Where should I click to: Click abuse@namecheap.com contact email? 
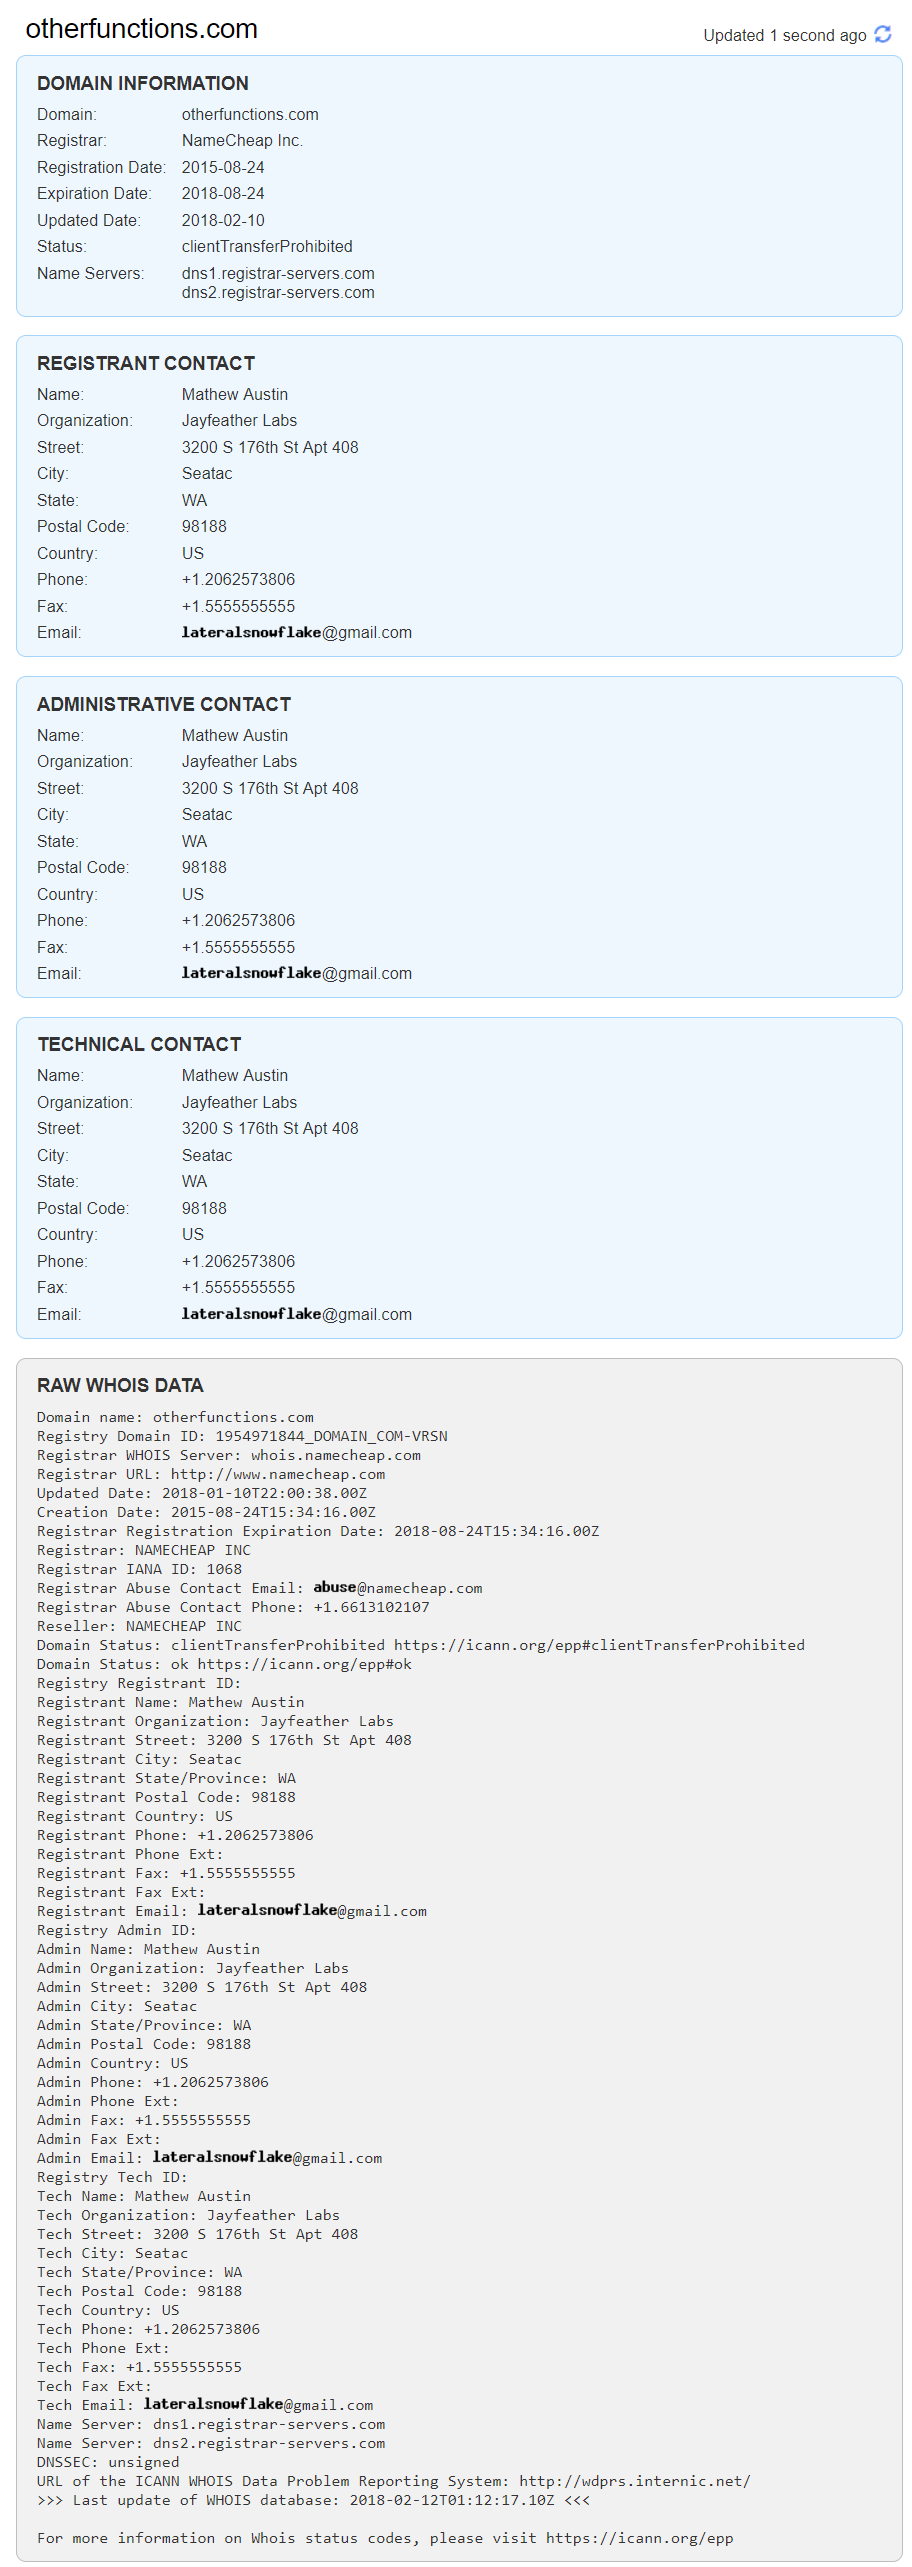(x=397, y=1589)
